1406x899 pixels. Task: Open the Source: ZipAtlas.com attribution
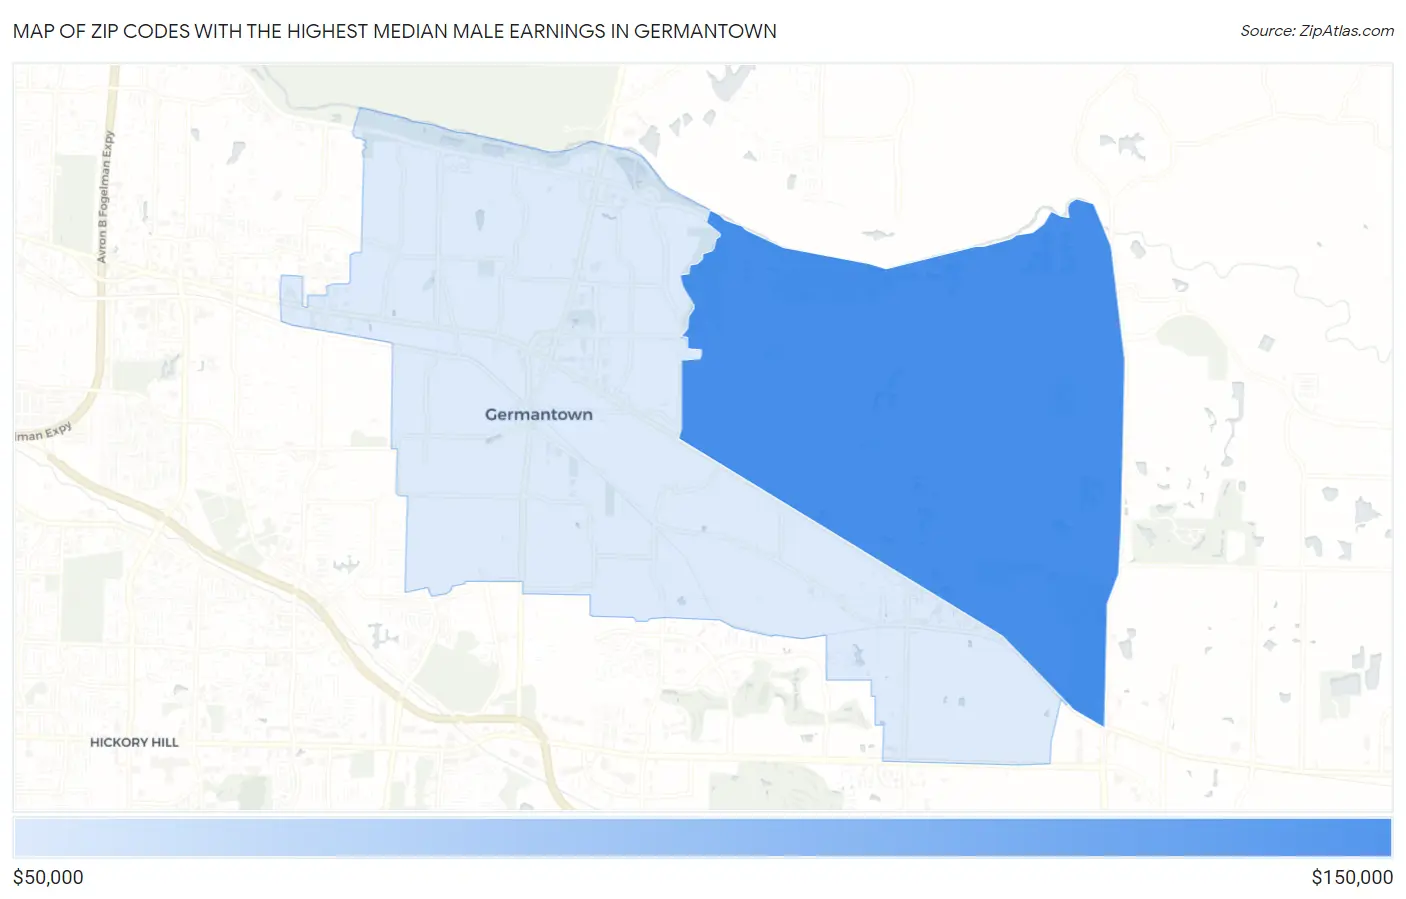(1317, 31)
